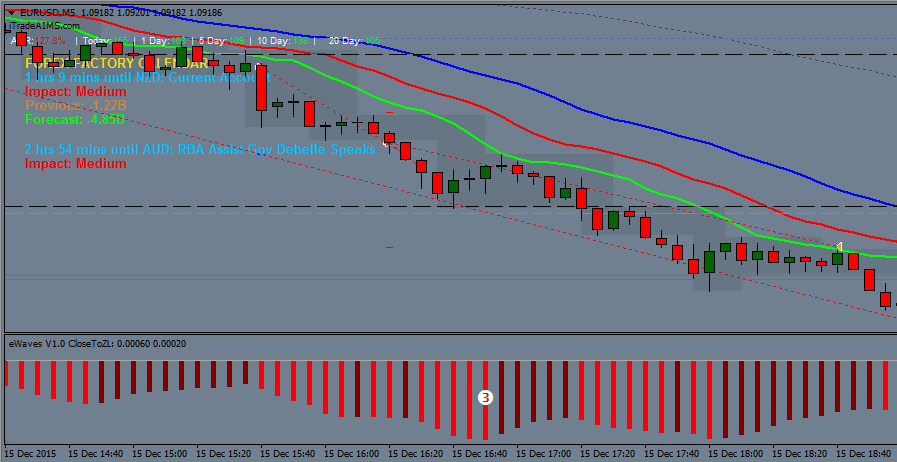This screenshot has height=462, width=897.
Task: Click the Forecast -4.85B line
Action: 75,120
